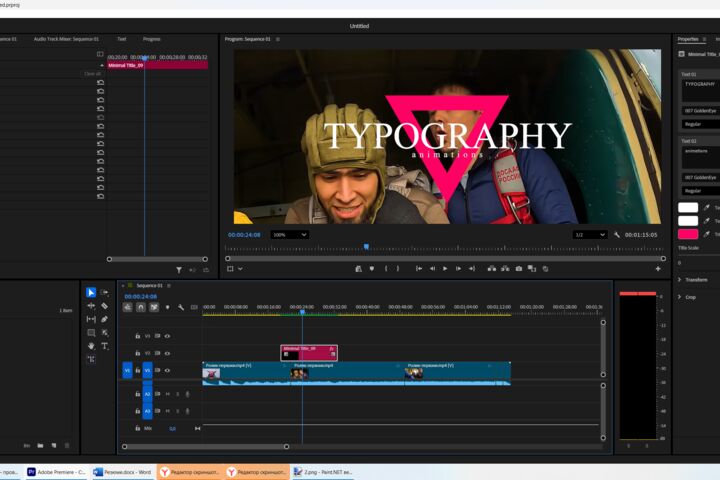Click the Mark Out bracket button
Viewport: 720px width, 480px height.
point(398,269)
